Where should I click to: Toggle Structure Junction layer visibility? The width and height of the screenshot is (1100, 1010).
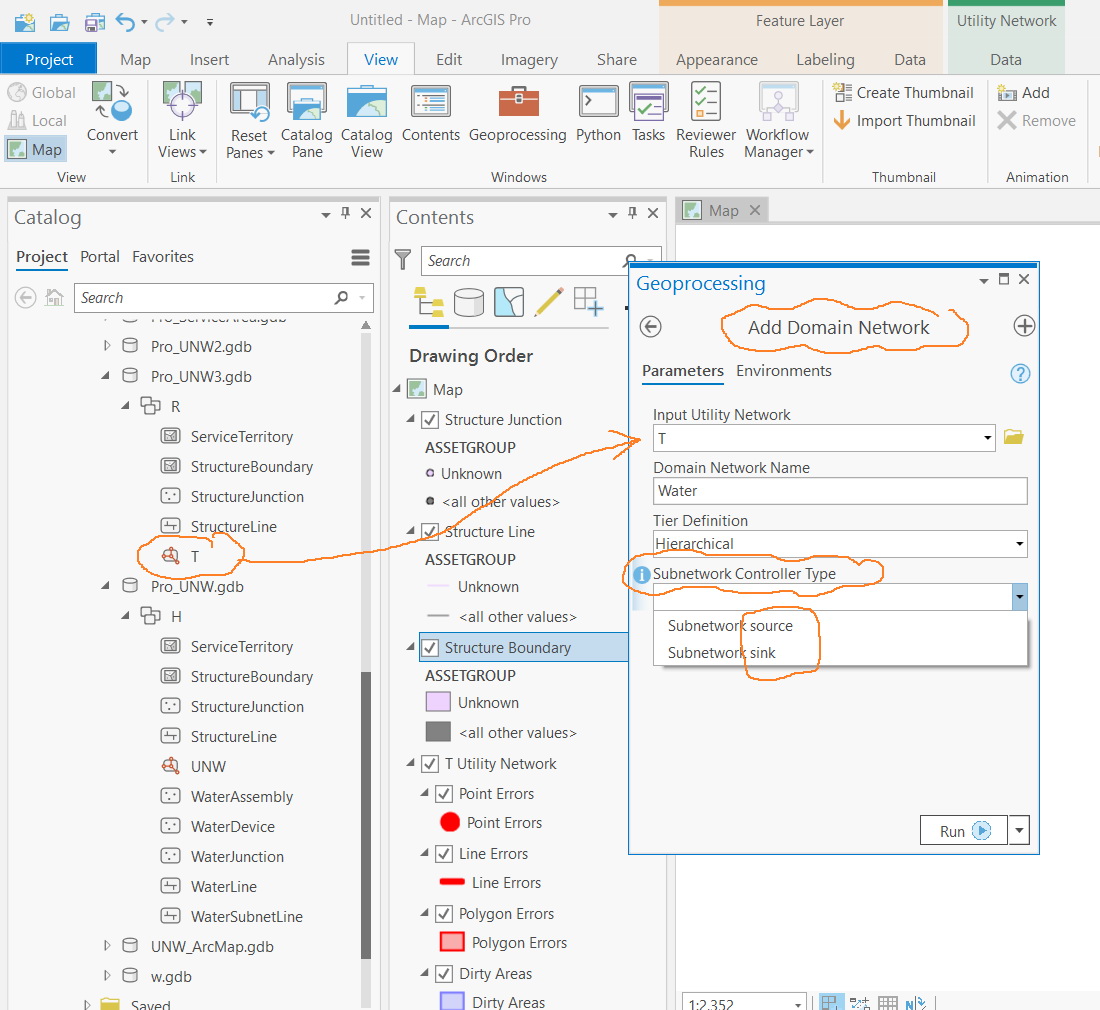(x=430, y=420)
